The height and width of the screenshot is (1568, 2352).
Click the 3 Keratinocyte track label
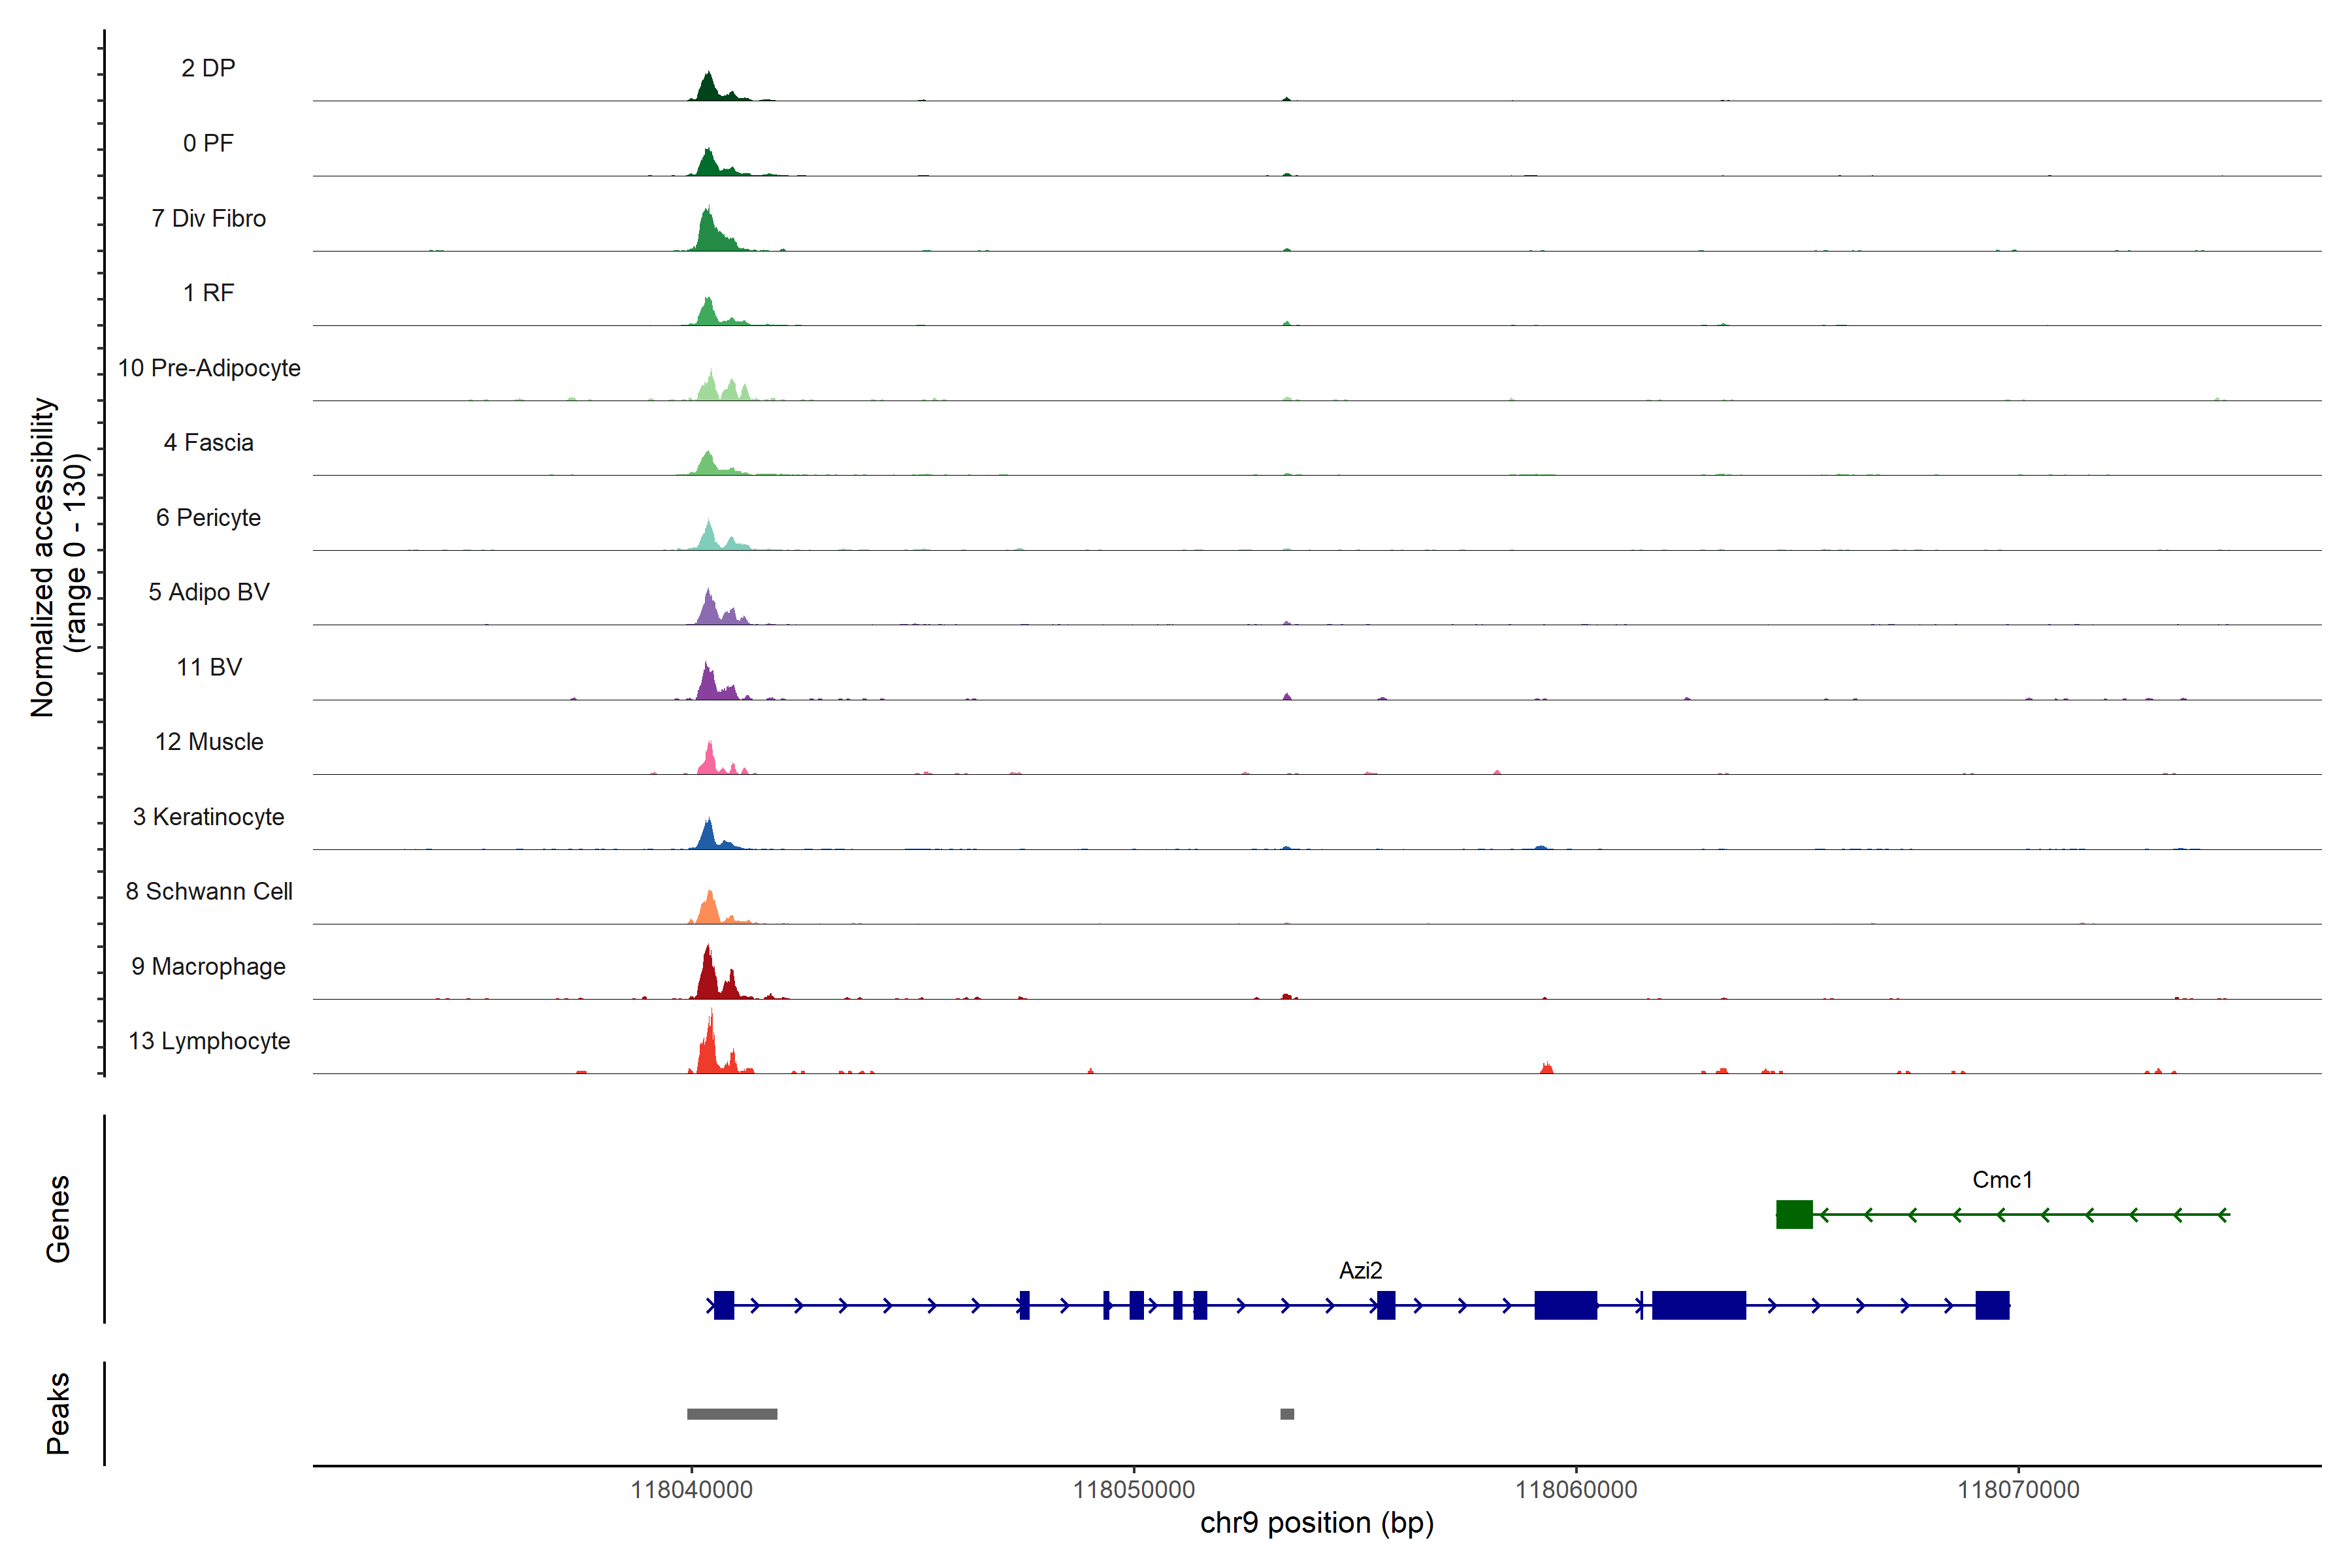coord(209,817)
